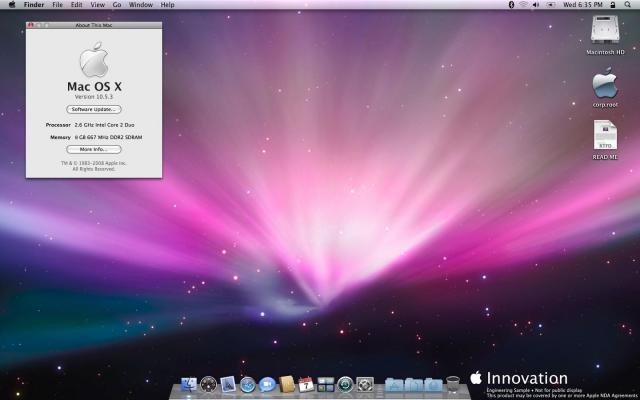Open Time Machine in the Dock
This screenshot has width=640, height=400.
345,384
